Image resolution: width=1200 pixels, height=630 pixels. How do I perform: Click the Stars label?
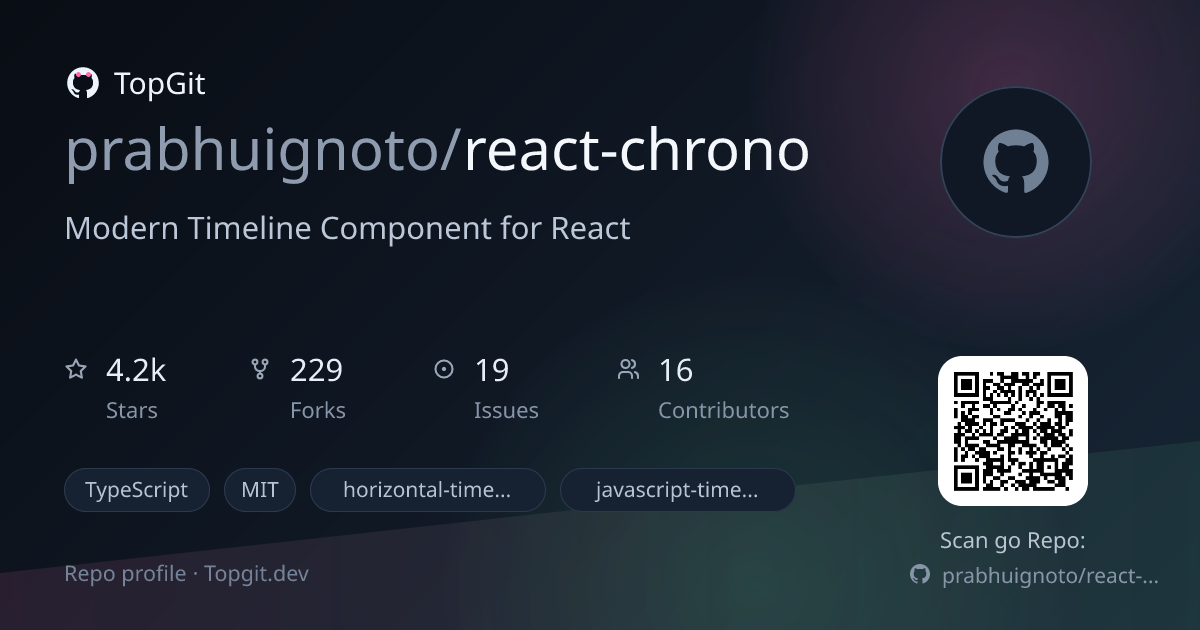click(x=132, y=411)
